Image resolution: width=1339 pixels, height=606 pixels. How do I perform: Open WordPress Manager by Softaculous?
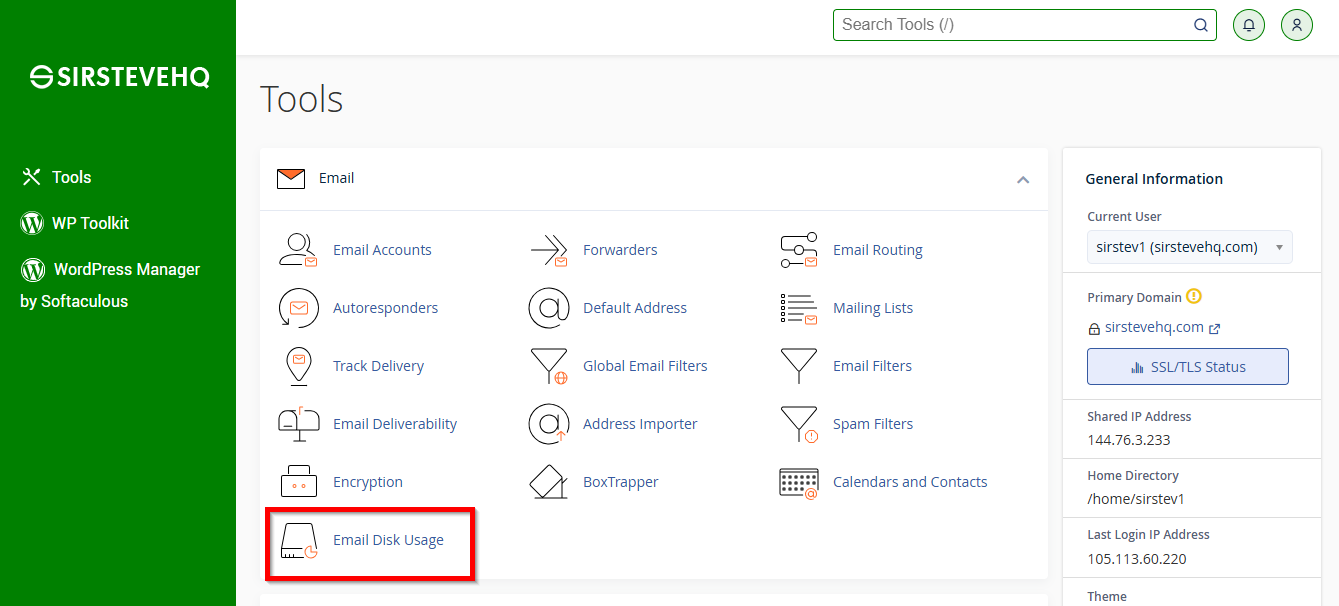point(110,285)
